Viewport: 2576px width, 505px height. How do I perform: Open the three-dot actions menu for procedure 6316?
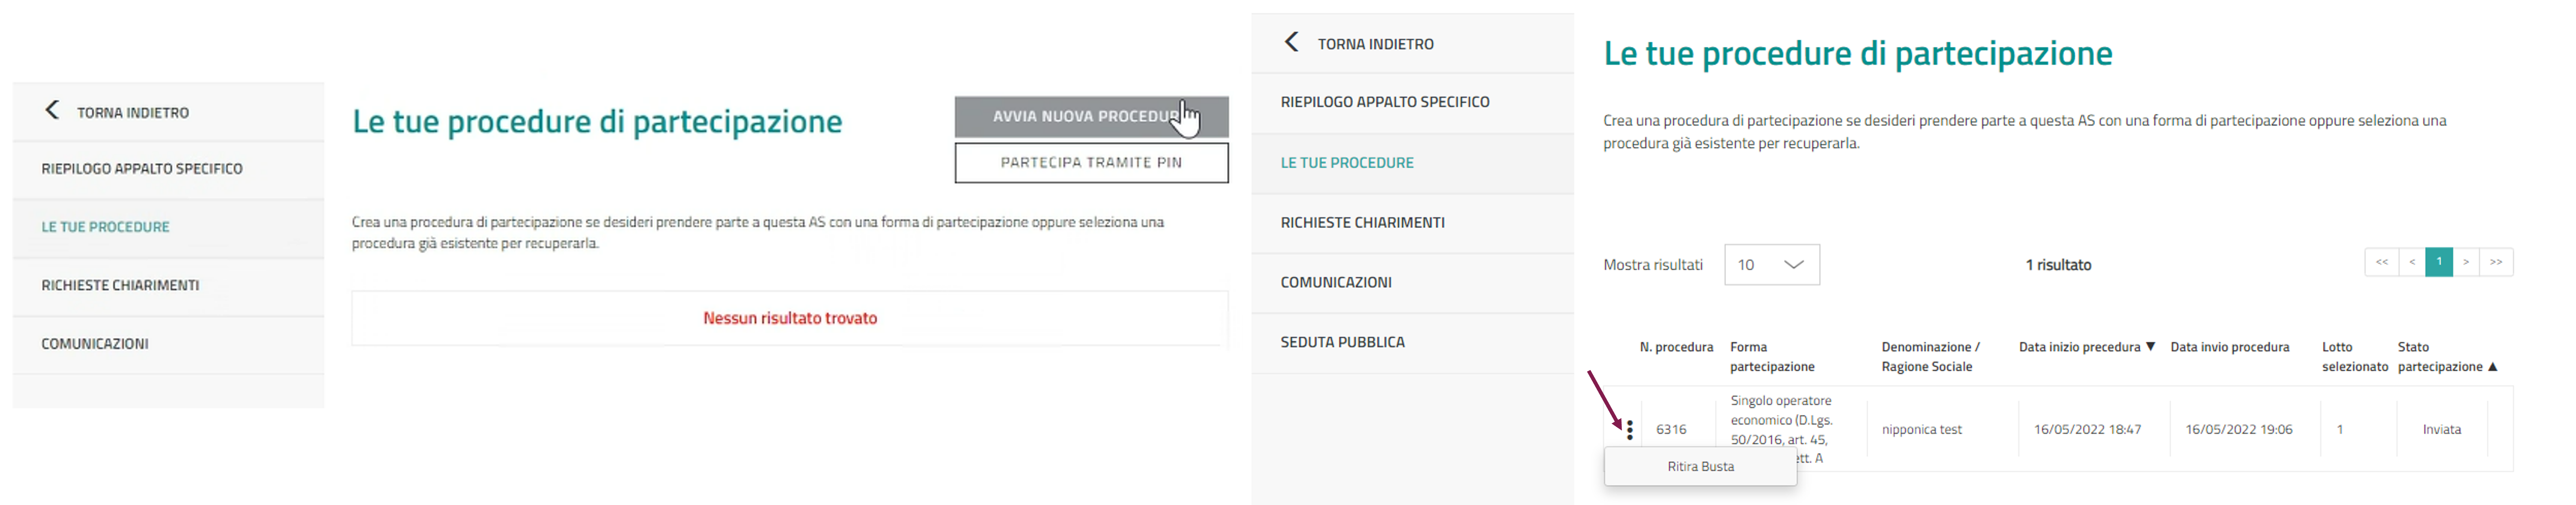pyautogui.click(x=1630, y=430)
